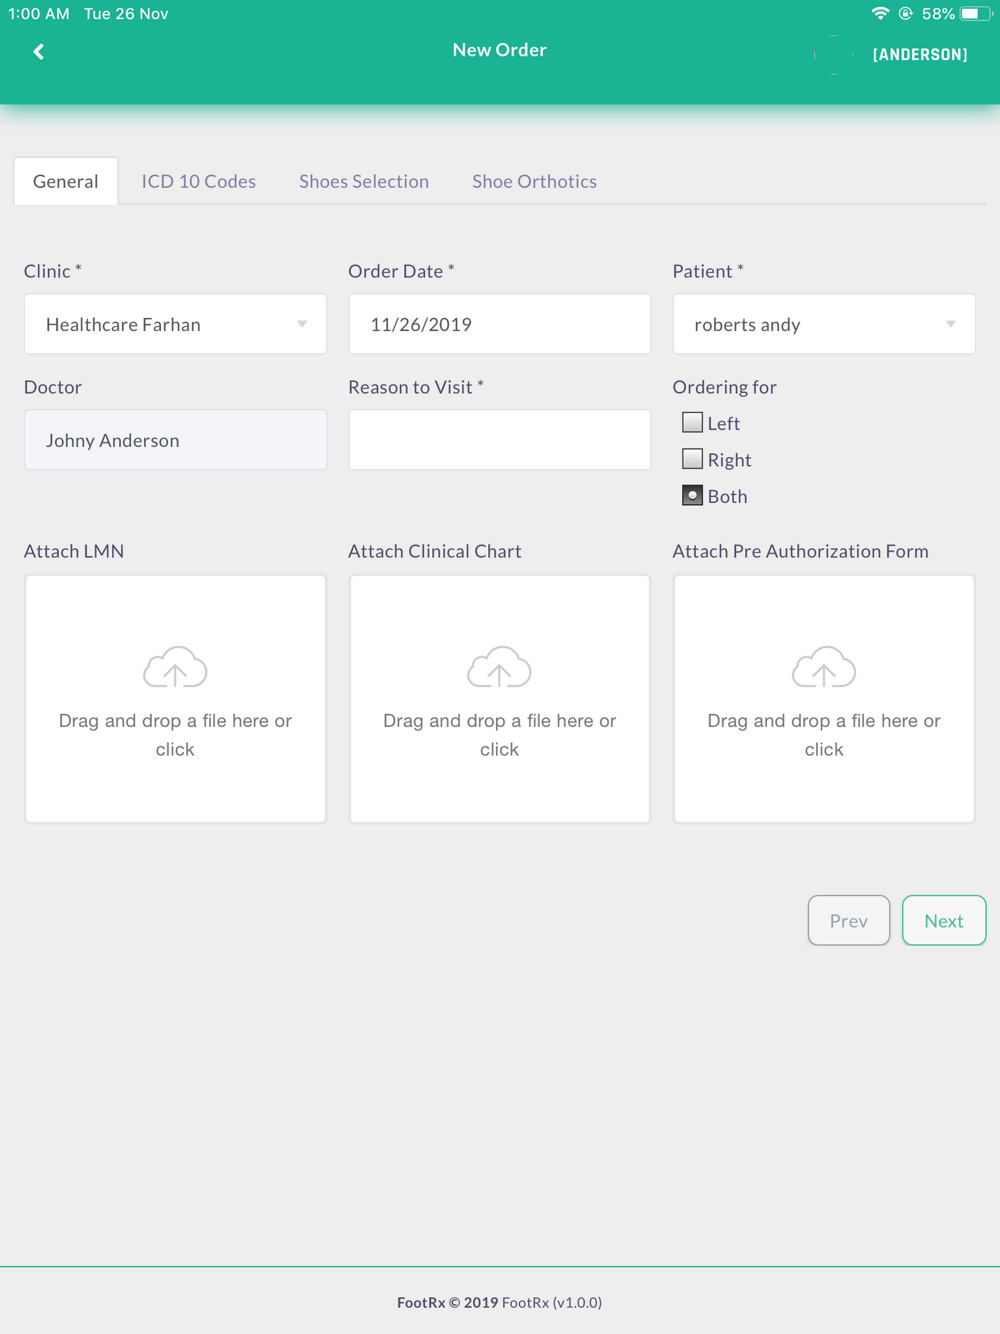Tap the Wi-Fi status icon
1000x1334 pixels.
880,14
